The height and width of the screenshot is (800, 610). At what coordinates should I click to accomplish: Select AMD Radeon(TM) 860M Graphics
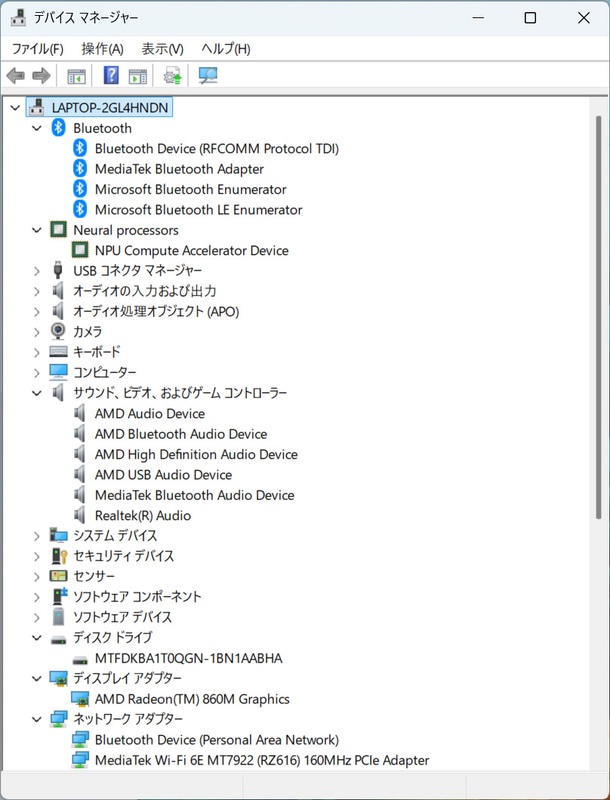[x=192, y=699]
